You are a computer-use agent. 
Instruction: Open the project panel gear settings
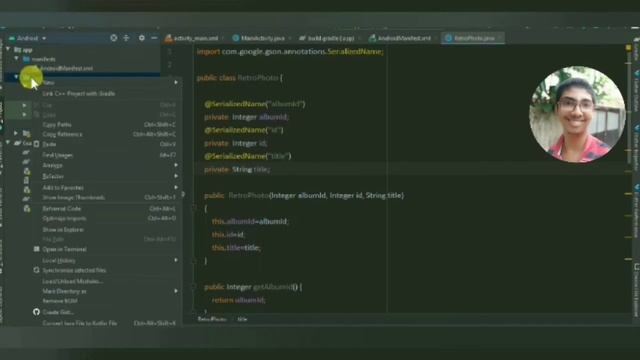click(x=142, y=38)
